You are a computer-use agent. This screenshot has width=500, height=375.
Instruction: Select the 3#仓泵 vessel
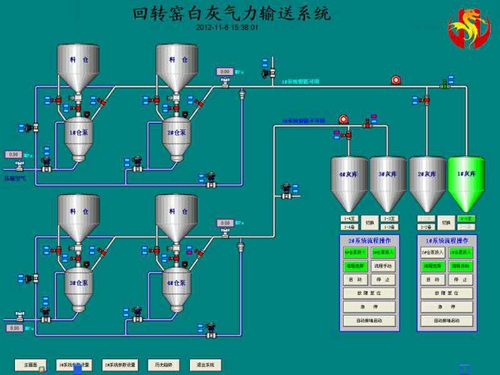point(79,290)
